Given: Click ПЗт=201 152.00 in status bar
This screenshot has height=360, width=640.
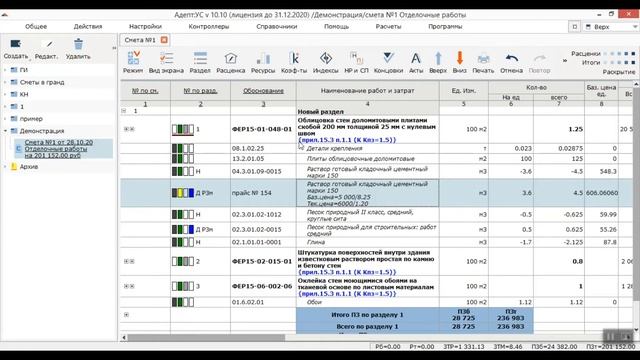Looking at the screenshot, I should coord(611,347).
